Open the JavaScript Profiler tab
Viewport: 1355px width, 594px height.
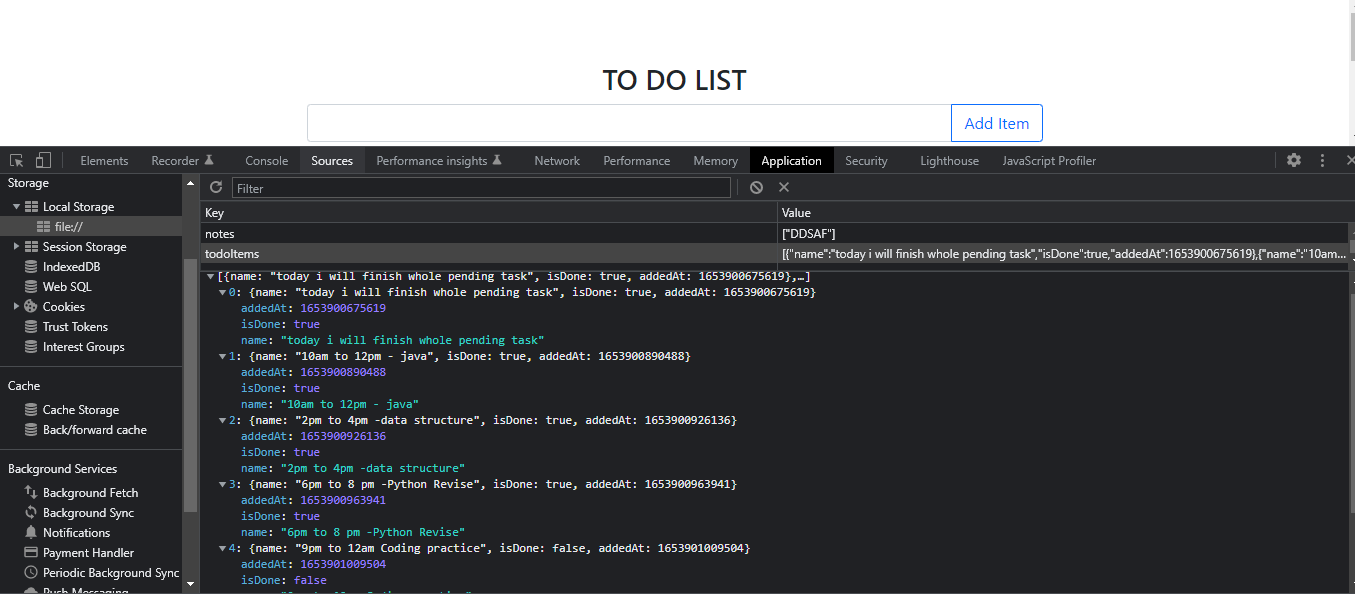click(1049, 160)
